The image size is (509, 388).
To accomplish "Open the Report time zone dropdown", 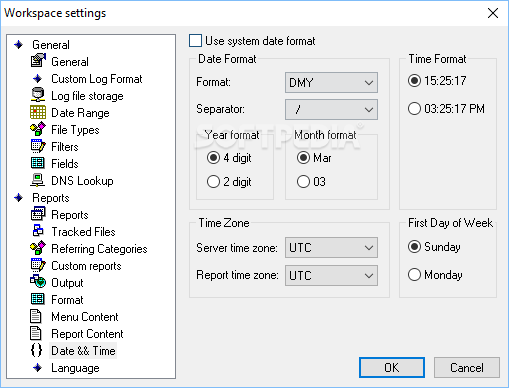I will pyautogui.click(x=331, y=275).
